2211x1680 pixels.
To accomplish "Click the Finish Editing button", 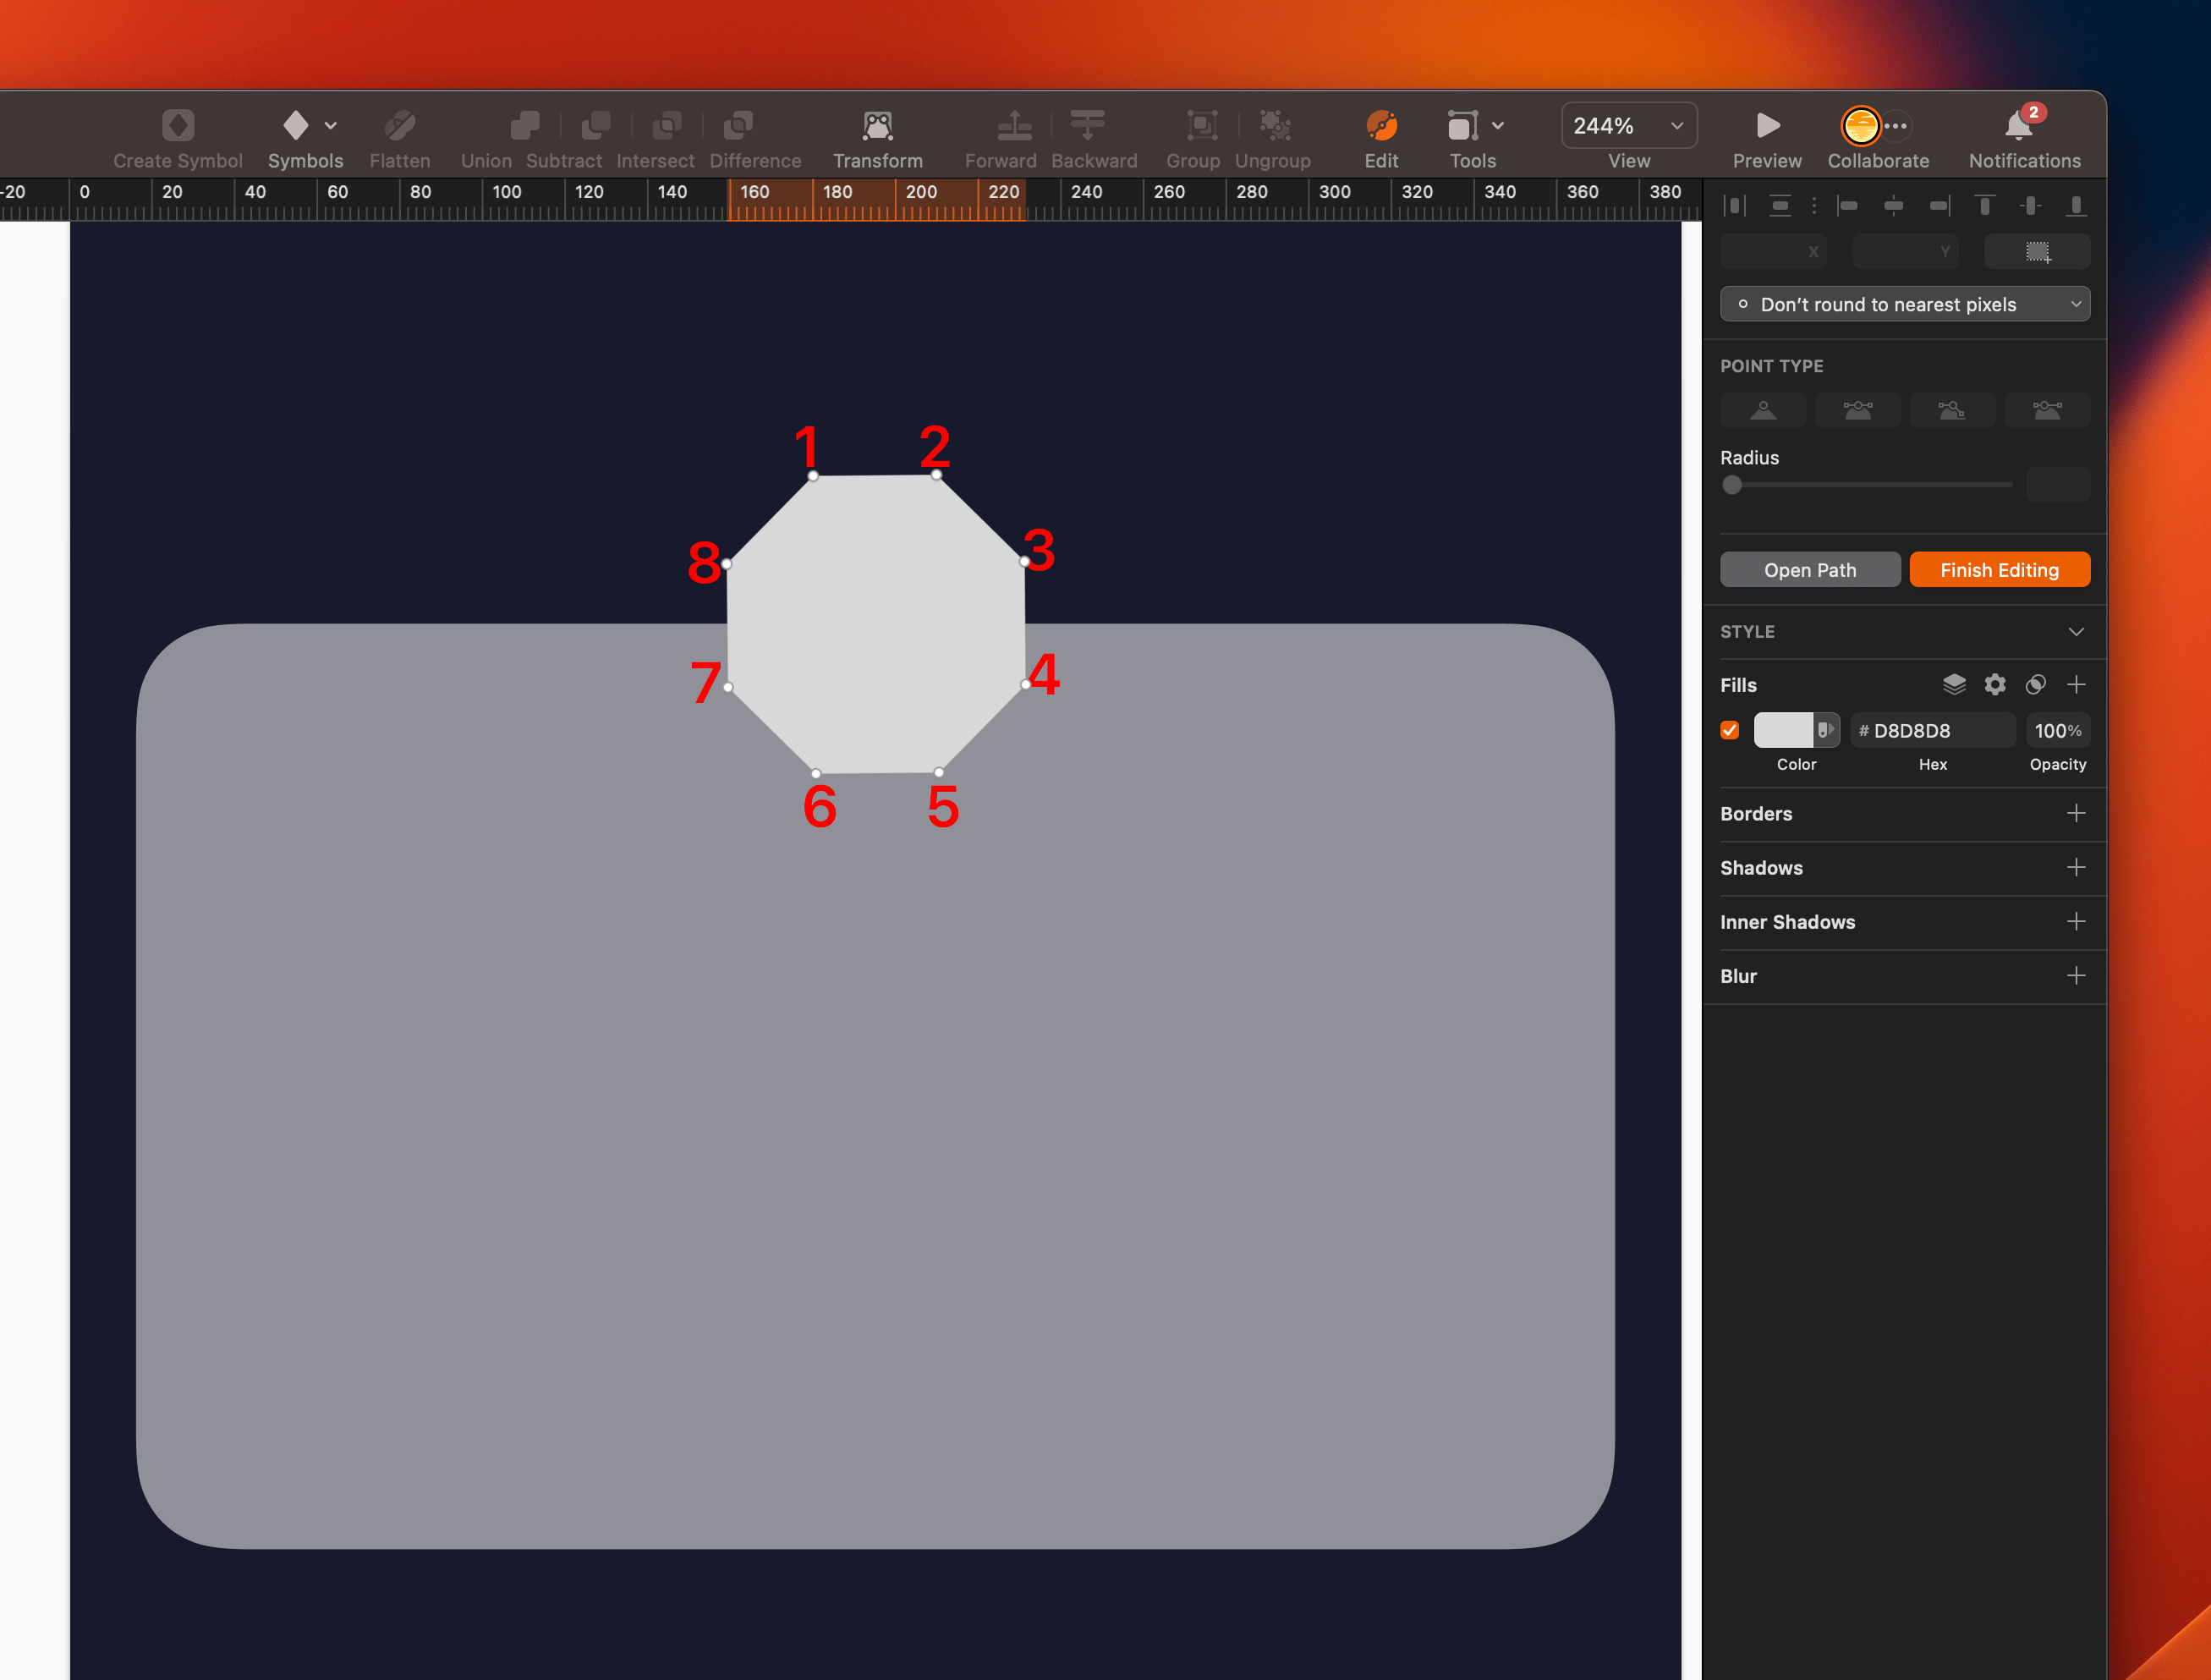I will [1999, 569].
